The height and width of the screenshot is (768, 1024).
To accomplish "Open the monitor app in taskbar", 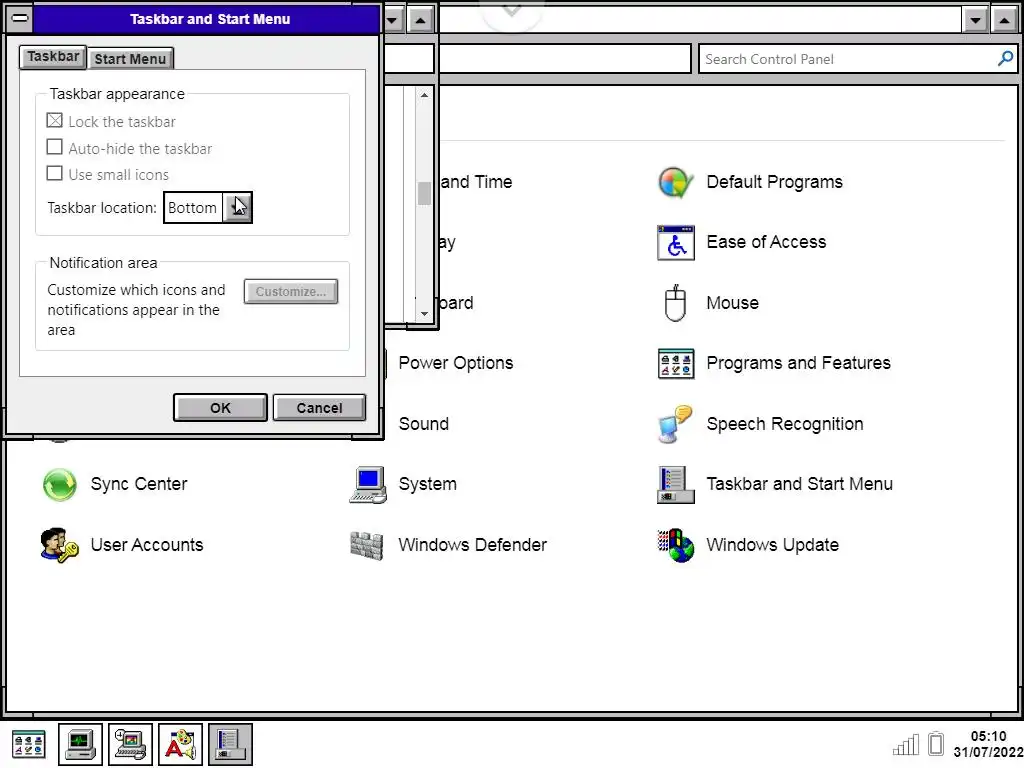I will [80, 744].
